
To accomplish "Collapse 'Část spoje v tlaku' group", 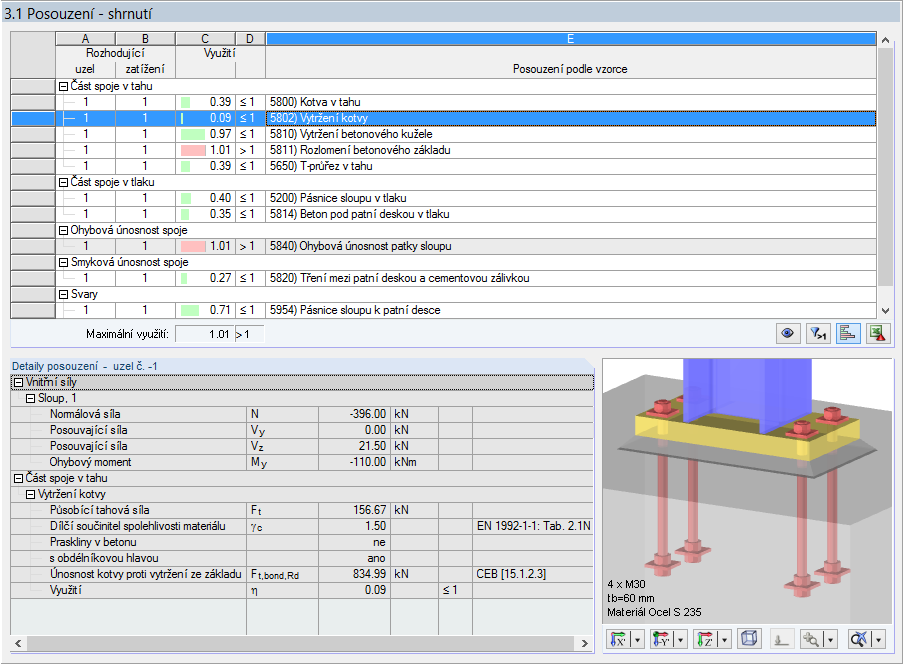I will coord(63,182).
